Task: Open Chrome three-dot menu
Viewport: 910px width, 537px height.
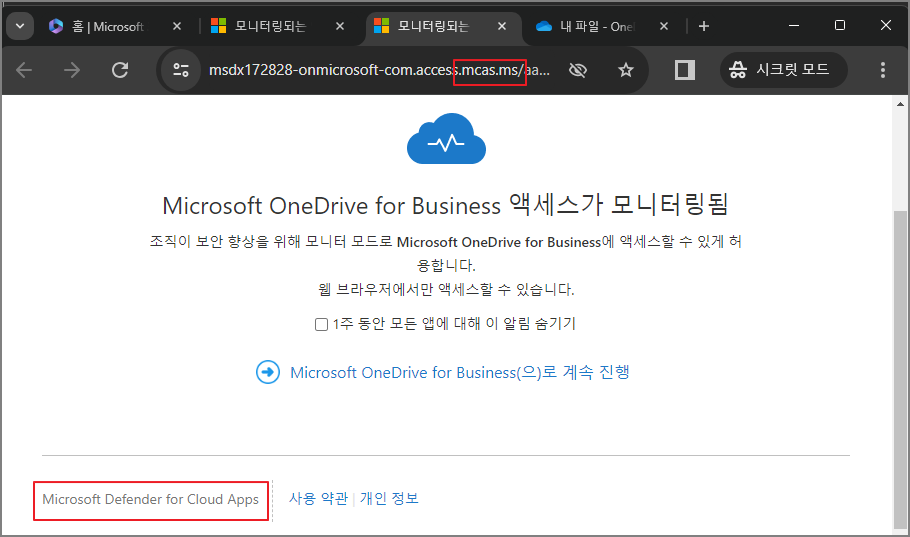Action: [883, 70]
